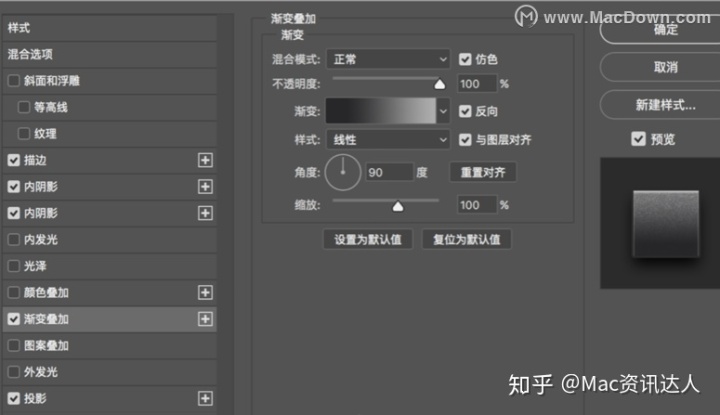Click 复位为默认值 button
This screenshot has height=415, width=720.
pyautogui.click(x=467, y=239)
